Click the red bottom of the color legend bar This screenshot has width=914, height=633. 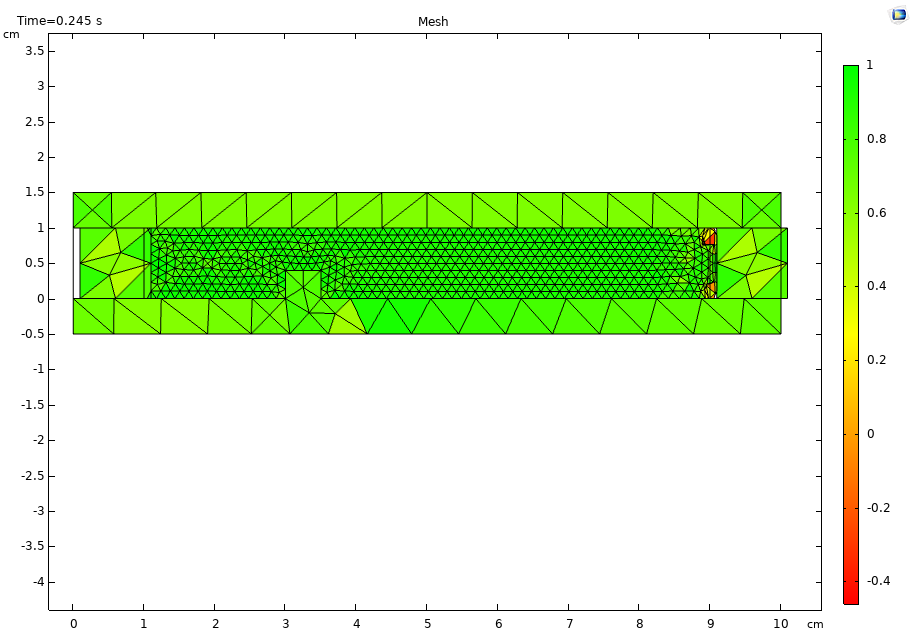pos(850,595)
